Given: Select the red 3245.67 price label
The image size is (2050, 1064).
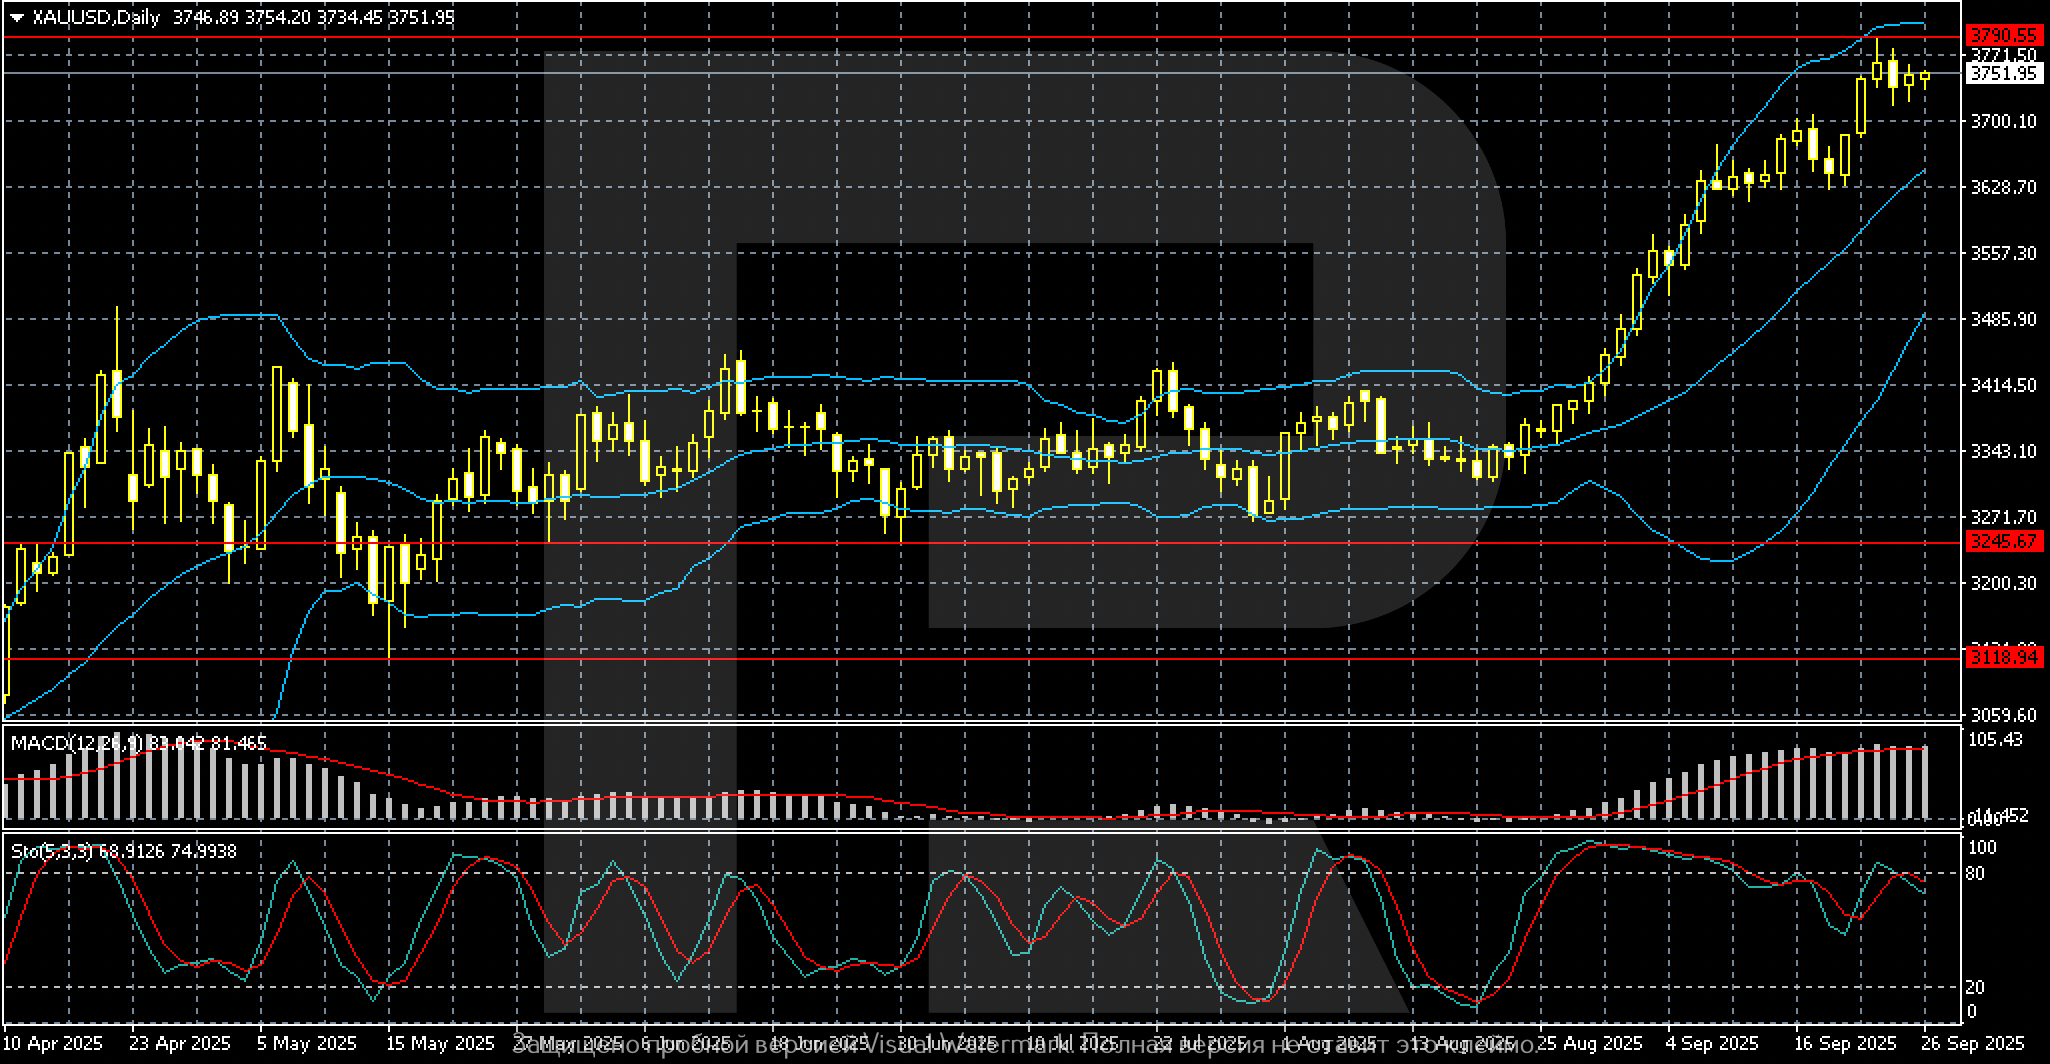Looking at the screenshot, I should click(2003, 541).
